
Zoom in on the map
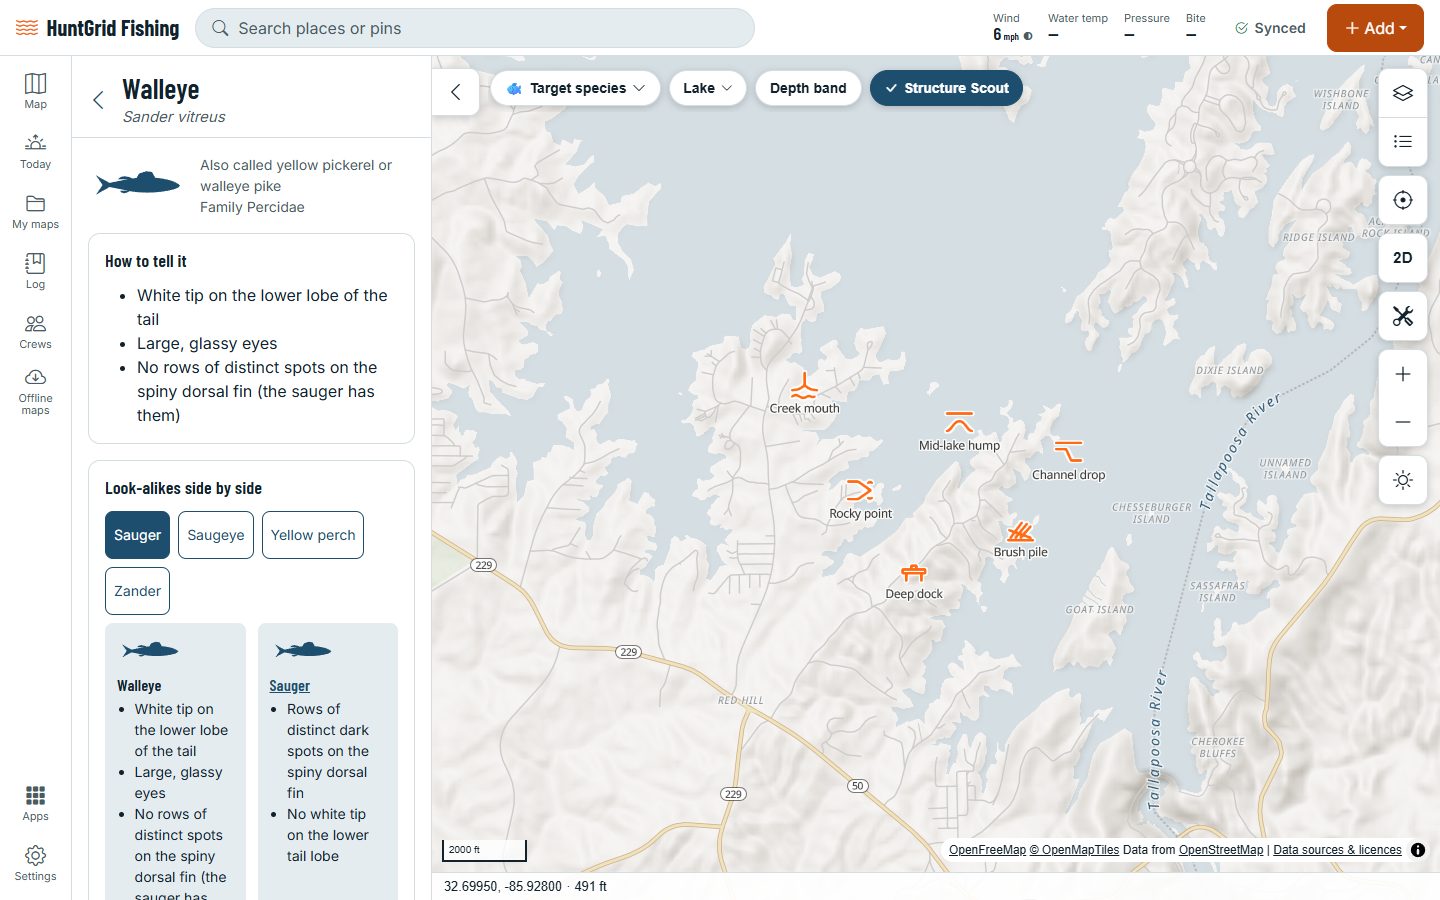(x=1403, y=374)
